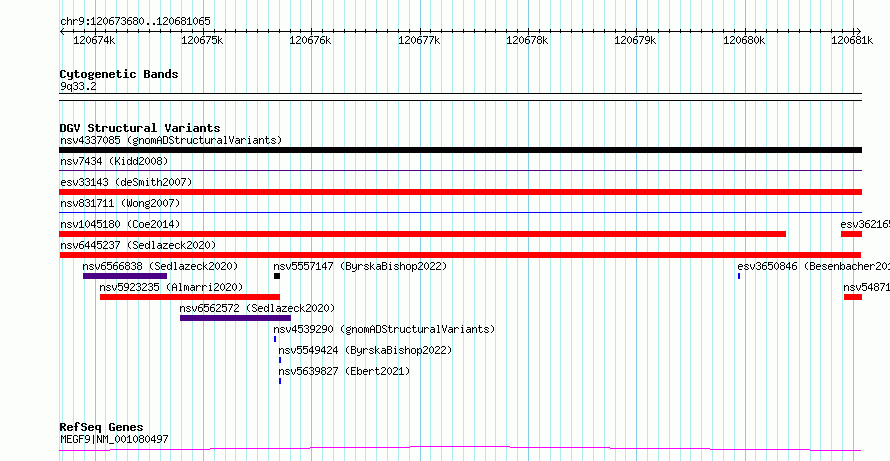Open the DGV Structural Variants track heading
890x461 pixels.
tap(140, 128)
